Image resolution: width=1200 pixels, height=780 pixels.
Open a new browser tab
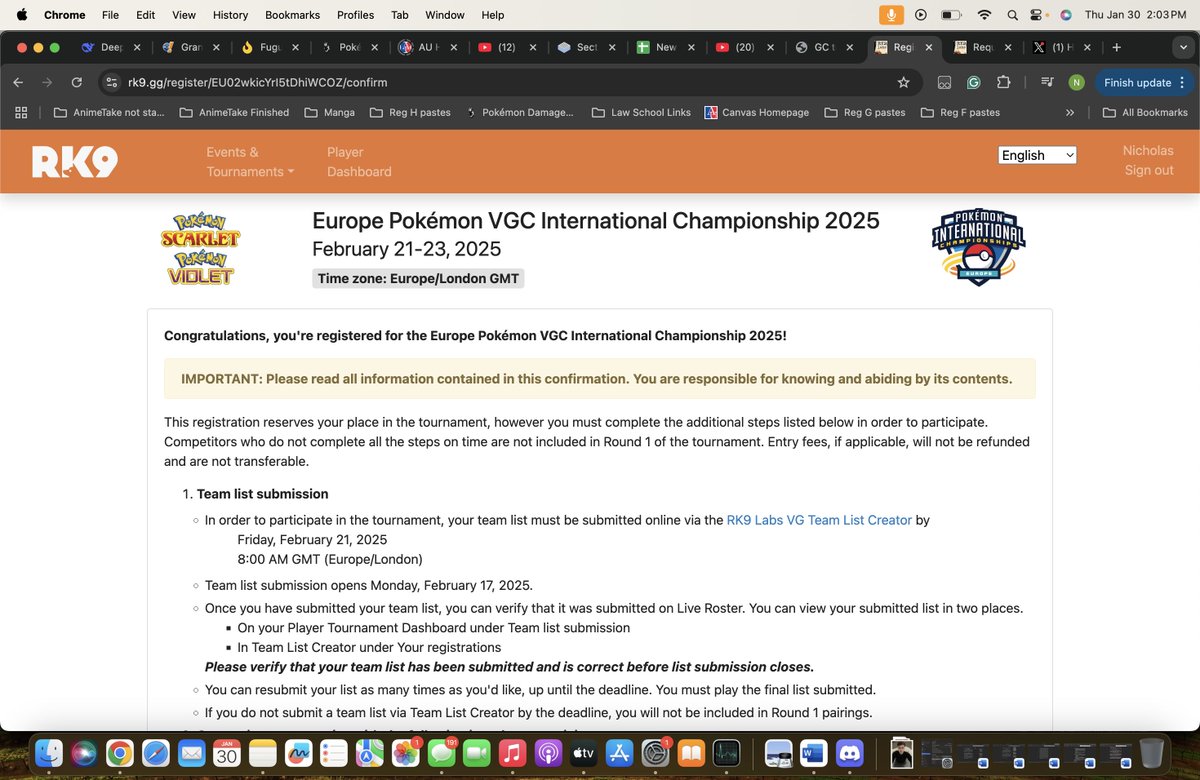tap(1117, 47)
